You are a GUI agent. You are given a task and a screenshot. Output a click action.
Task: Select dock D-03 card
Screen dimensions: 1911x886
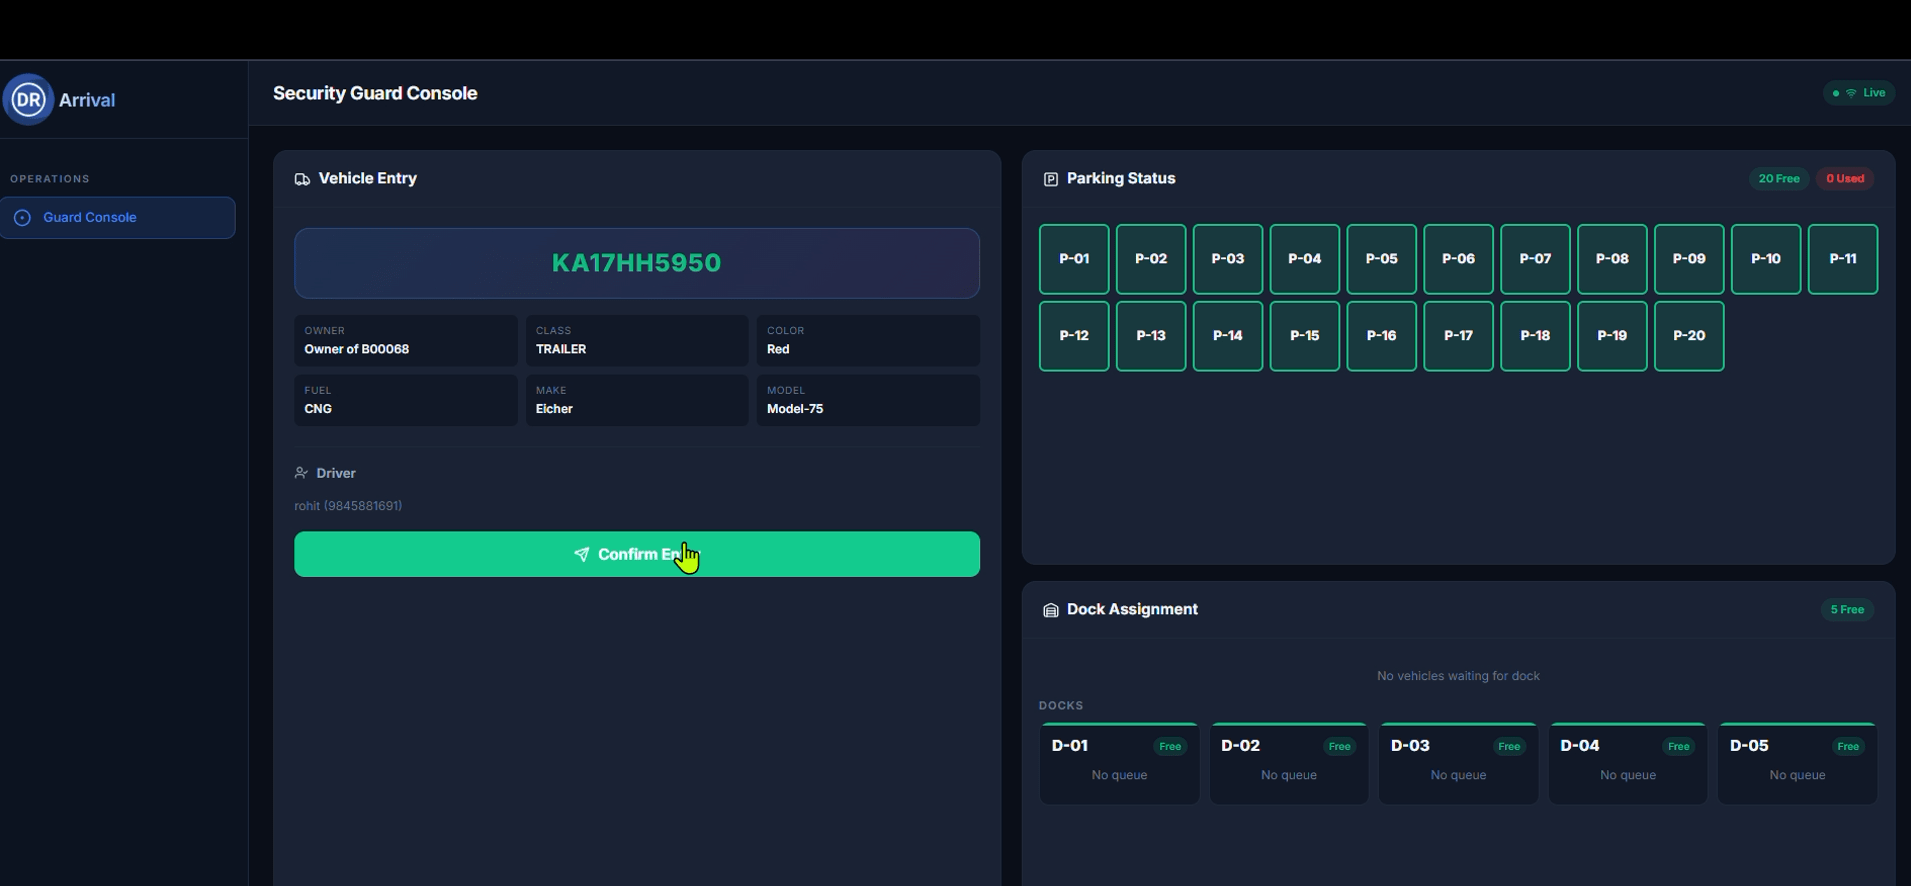pos(1457,763)
